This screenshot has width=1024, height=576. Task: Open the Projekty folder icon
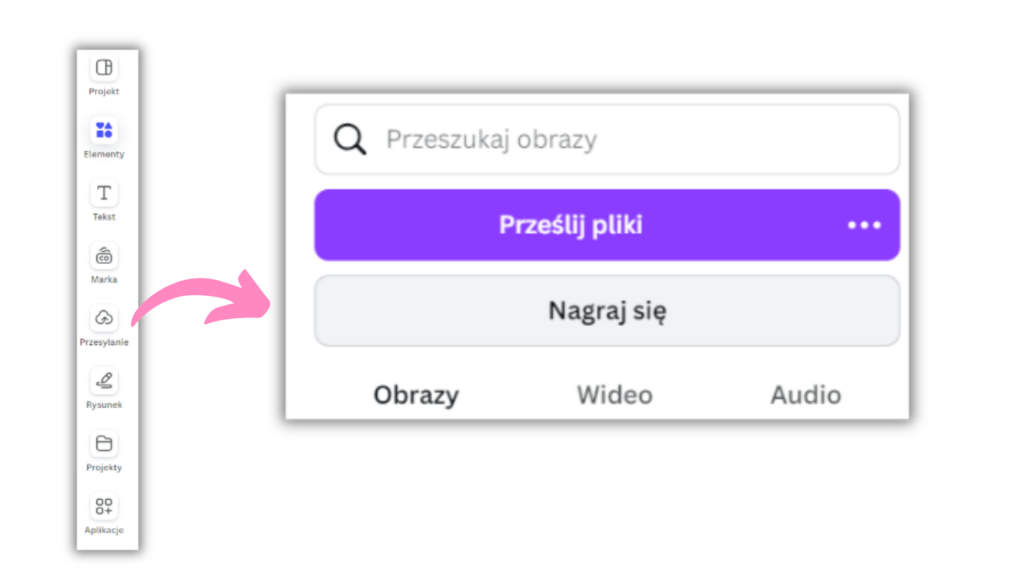tap(104, 443)
